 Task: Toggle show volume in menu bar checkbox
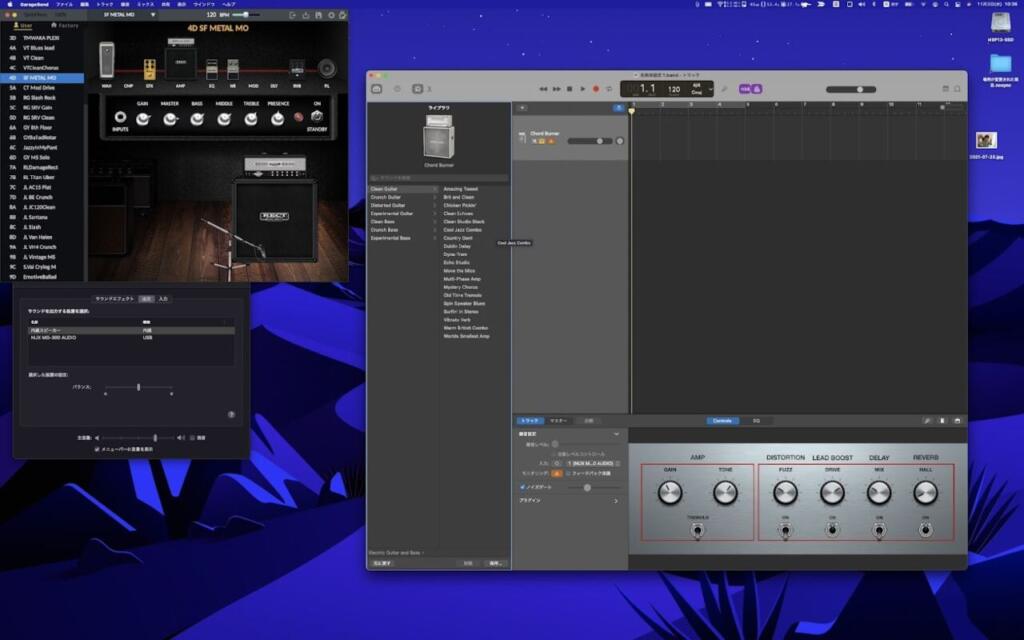click(97, 449)
